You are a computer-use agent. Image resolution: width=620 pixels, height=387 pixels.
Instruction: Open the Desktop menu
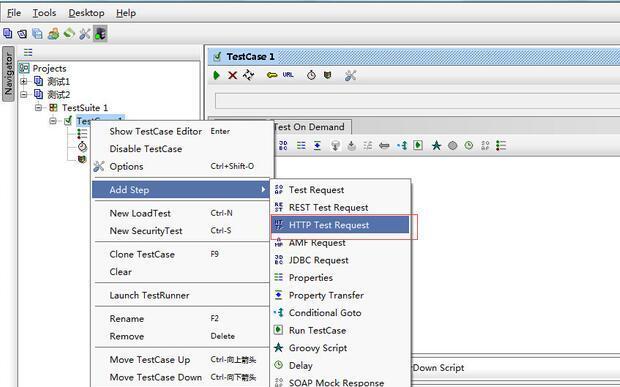pyautogui.click(x=86, y=13)
